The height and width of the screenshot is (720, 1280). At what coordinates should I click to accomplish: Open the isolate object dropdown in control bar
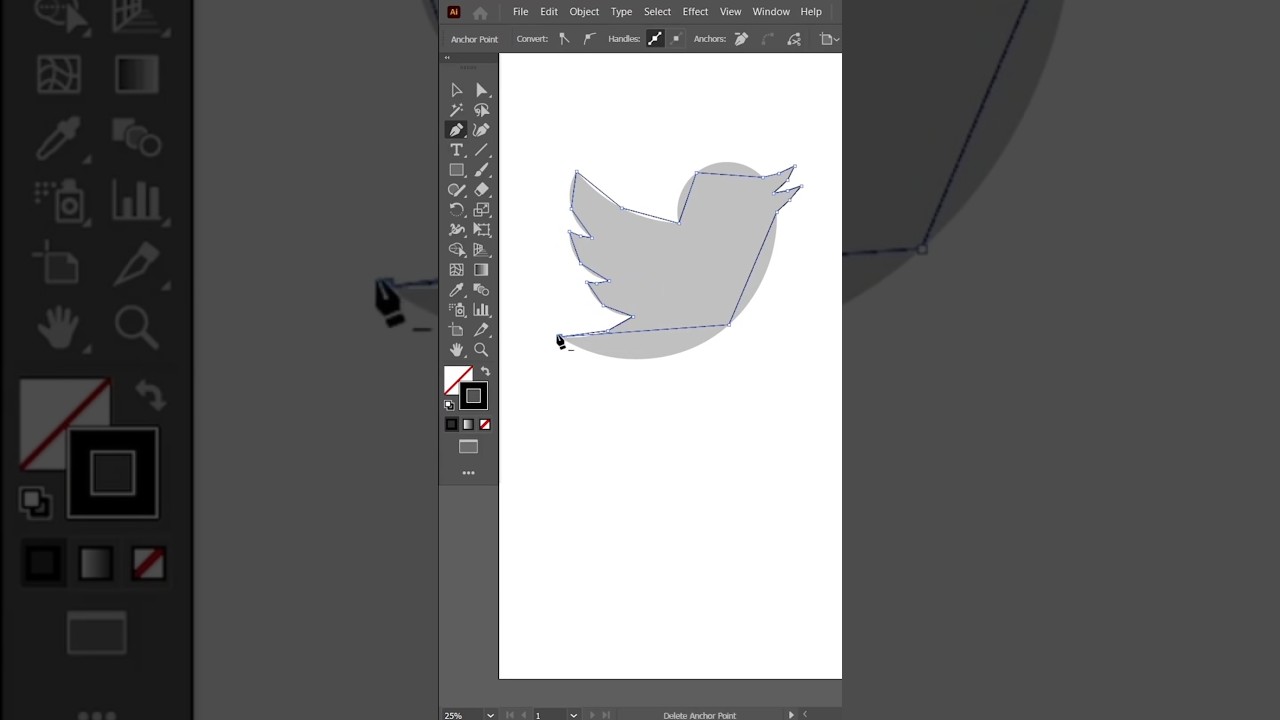(x=837, y=39)
